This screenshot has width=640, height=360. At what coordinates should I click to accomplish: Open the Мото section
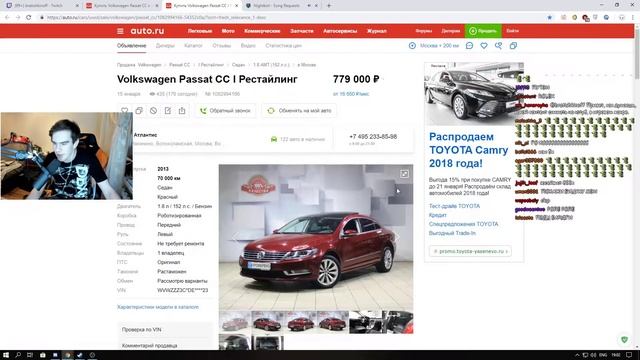[x=228, y=31]
